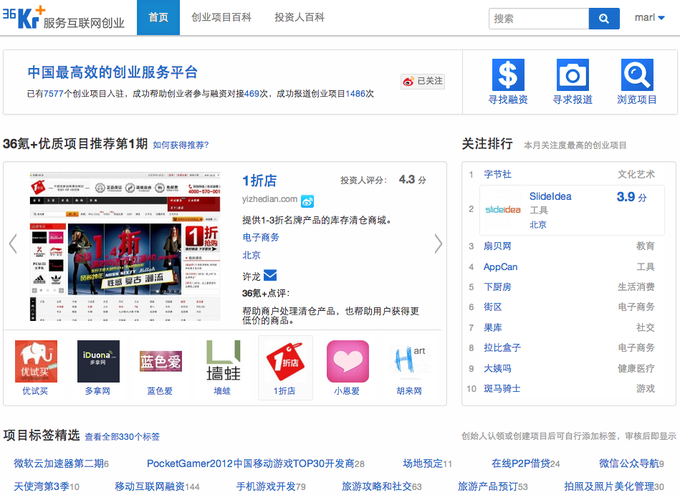Toggle the 已关注 Weibo follow button
The width and height of the screenshot is (680, 495).
pyautogui.click(x=422, y=81)
